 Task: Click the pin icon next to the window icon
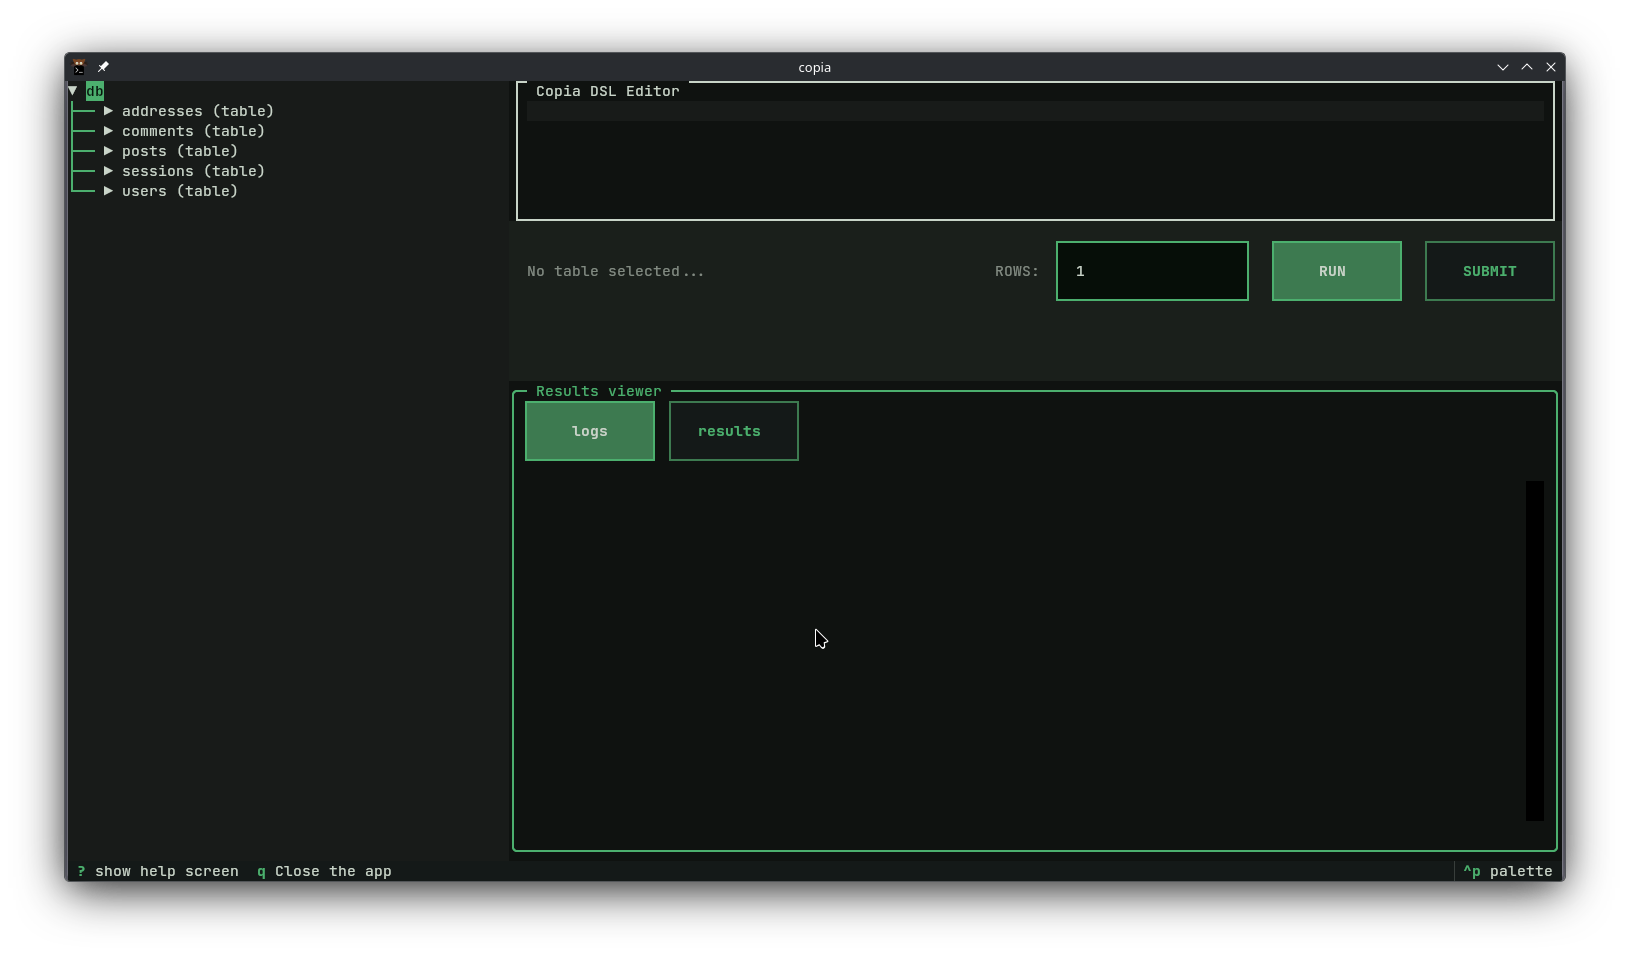pyautogui.click(x=102, y=66)
